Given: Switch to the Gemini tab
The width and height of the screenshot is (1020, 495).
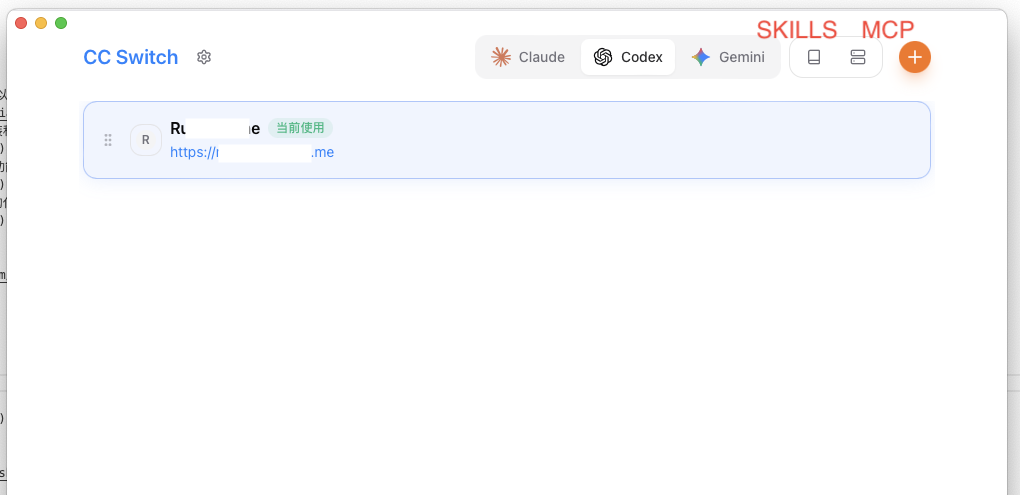Looking at the screenshot, I should 741,57.
